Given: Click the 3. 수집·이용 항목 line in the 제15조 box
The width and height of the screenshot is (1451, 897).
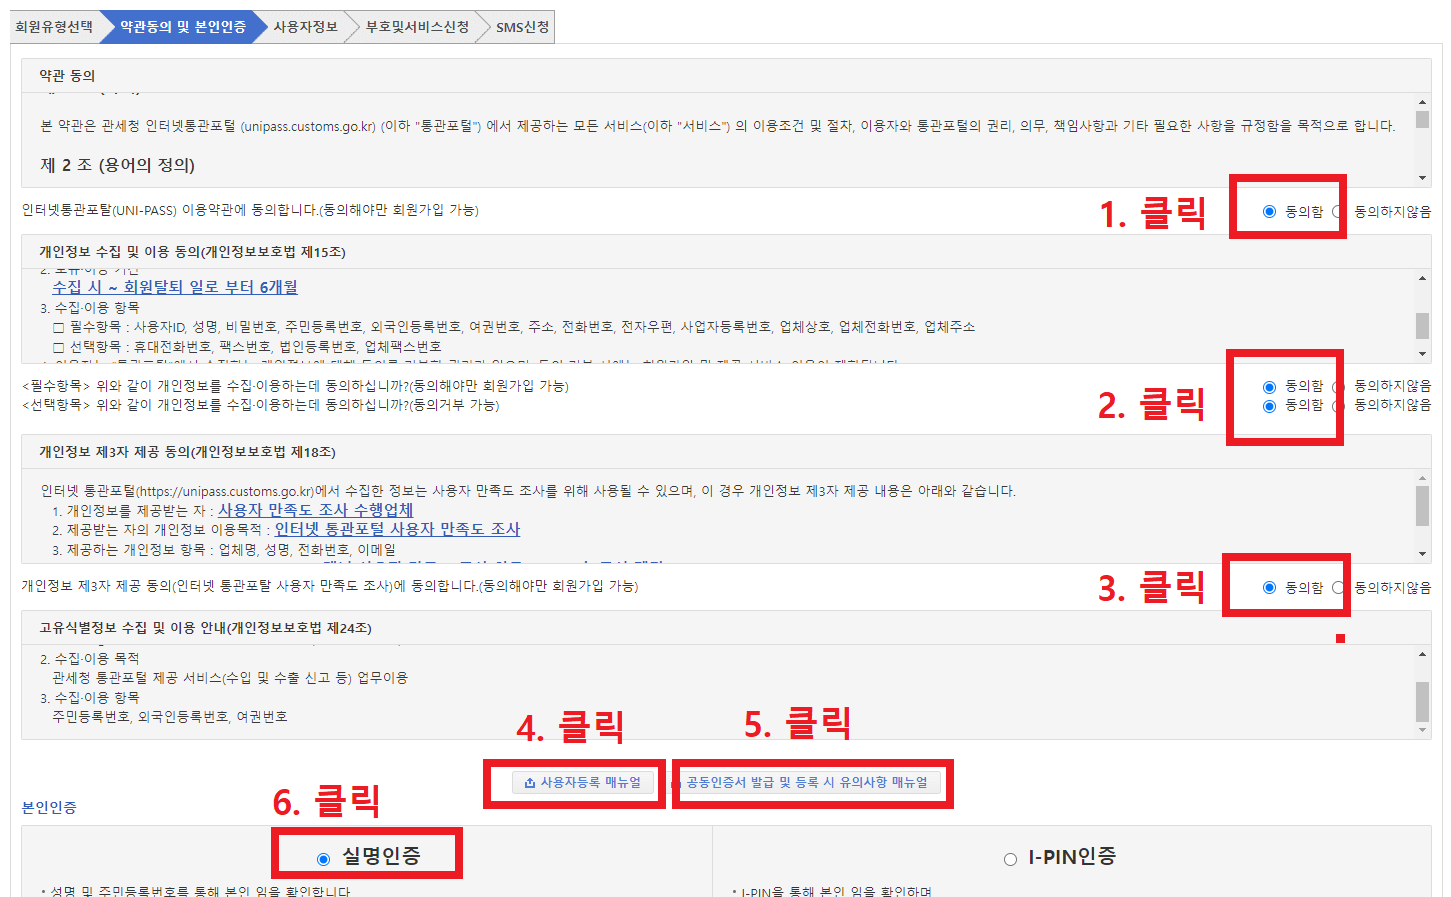Looking at the screenshot, I should (x=90, y=307).
